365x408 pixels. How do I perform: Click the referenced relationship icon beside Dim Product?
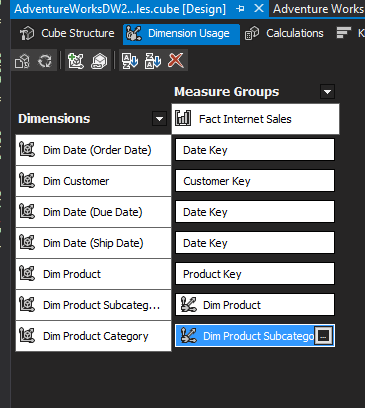click(x=189, y=305)
